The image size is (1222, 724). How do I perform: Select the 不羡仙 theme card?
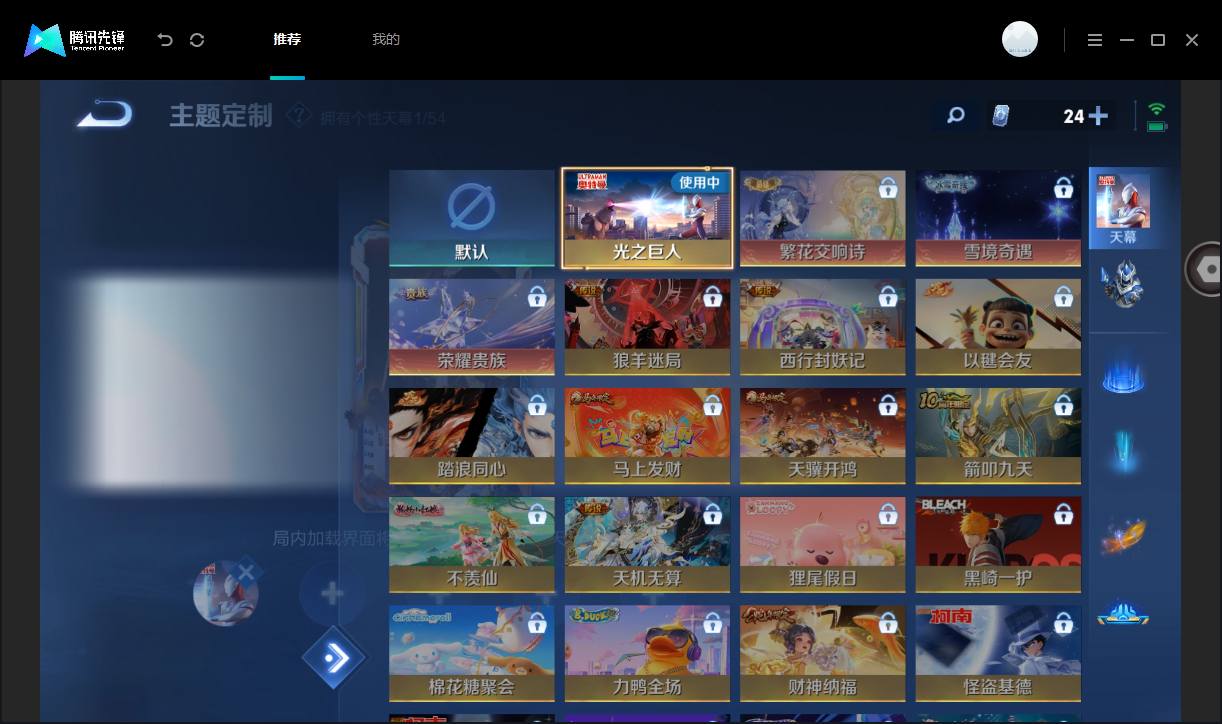point(472,545)
